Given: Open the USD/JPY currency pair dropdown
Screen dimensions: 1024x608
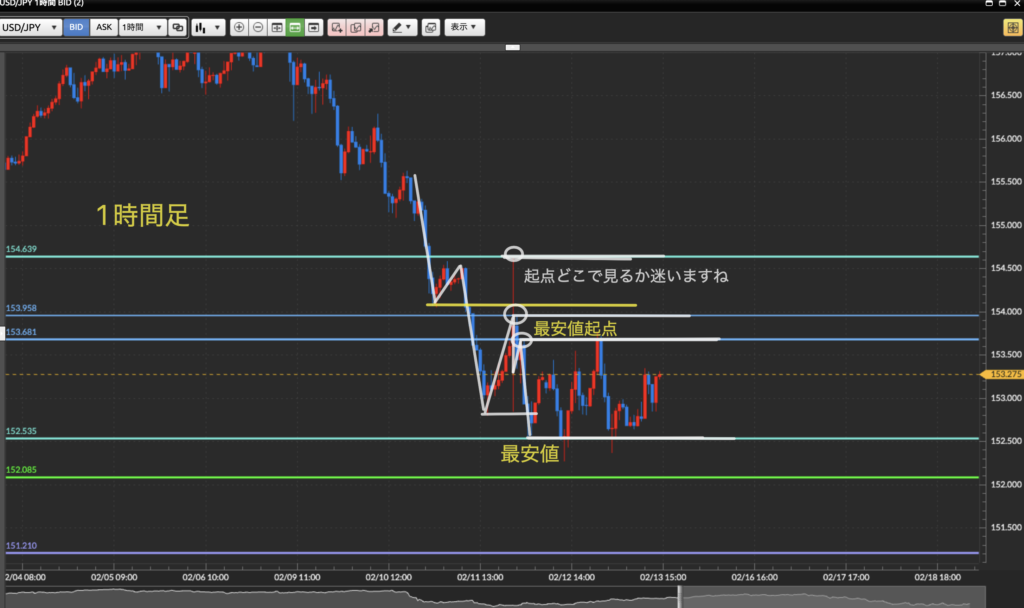Looking at the screenshot, I should (x=31, y=28).
